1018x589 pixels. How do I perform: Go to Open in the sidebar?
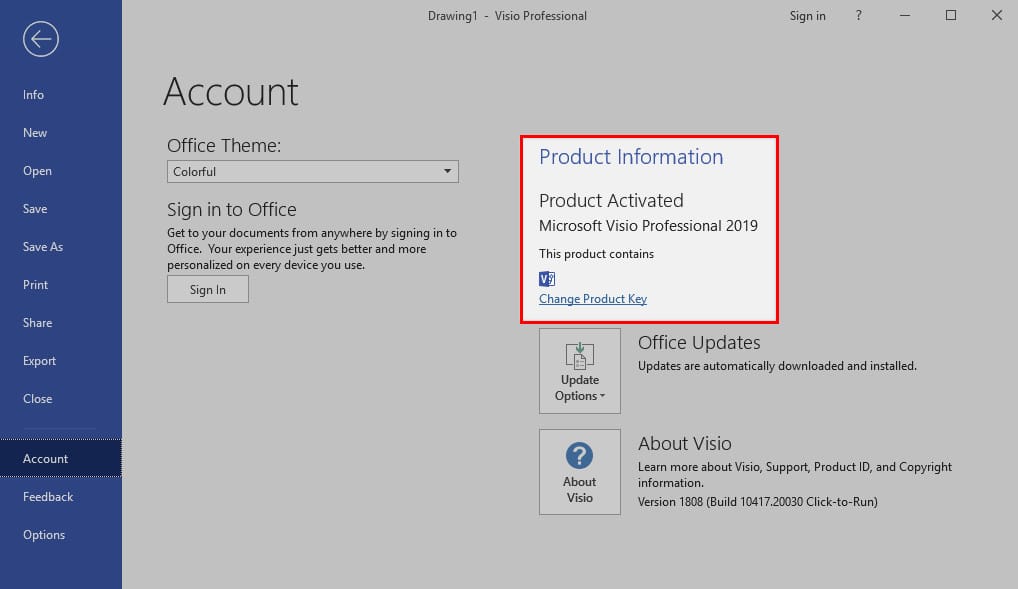(x=37, y=171)
